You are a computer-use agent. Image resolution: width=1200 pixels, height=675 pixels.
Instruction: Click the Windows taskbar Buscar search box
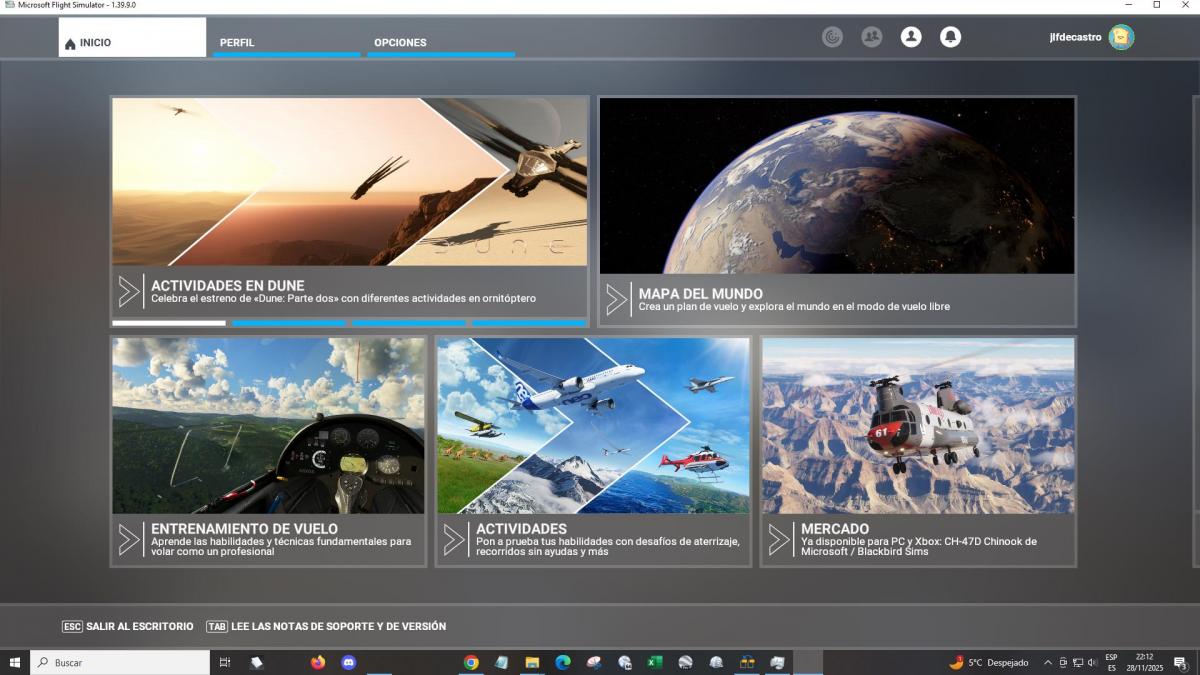point(120,662)
